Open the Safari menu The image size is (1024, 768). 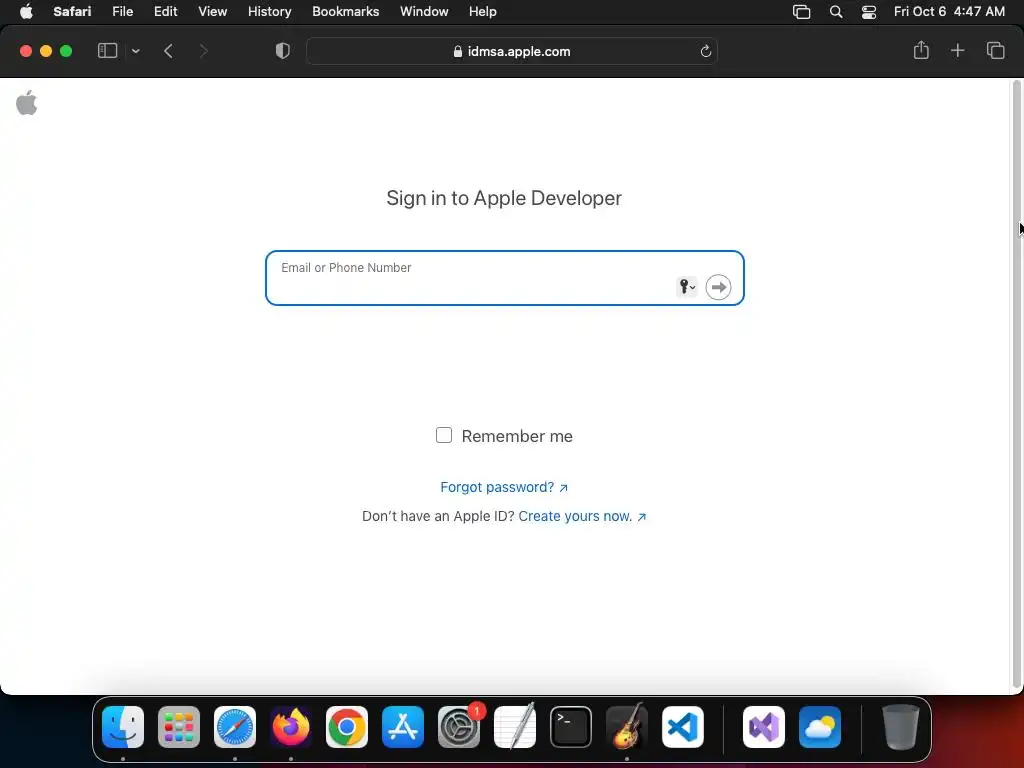[72, 11]
